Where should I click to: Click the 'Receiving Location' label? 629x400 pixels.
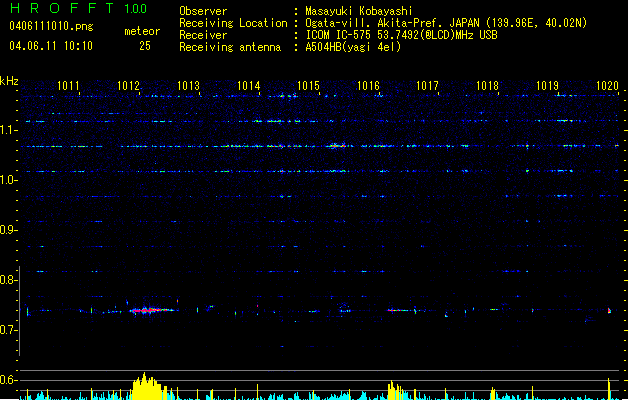point(233,23)
